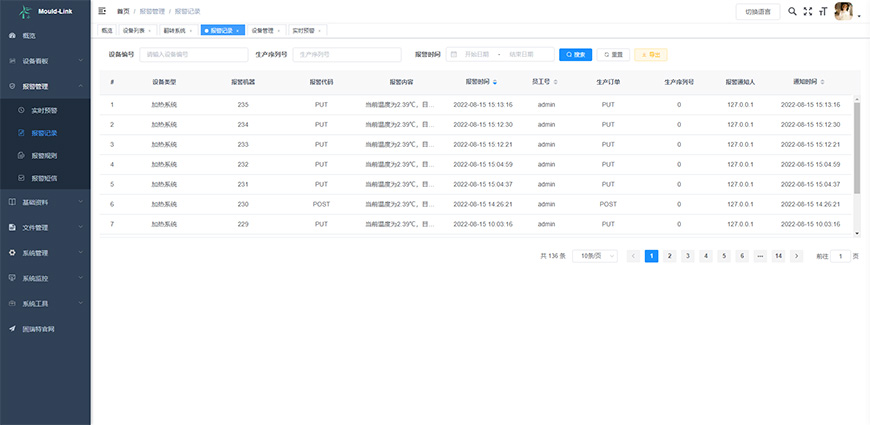
Task: Expand the 设备看板 sidebar menu
Action: coord(45,61)
